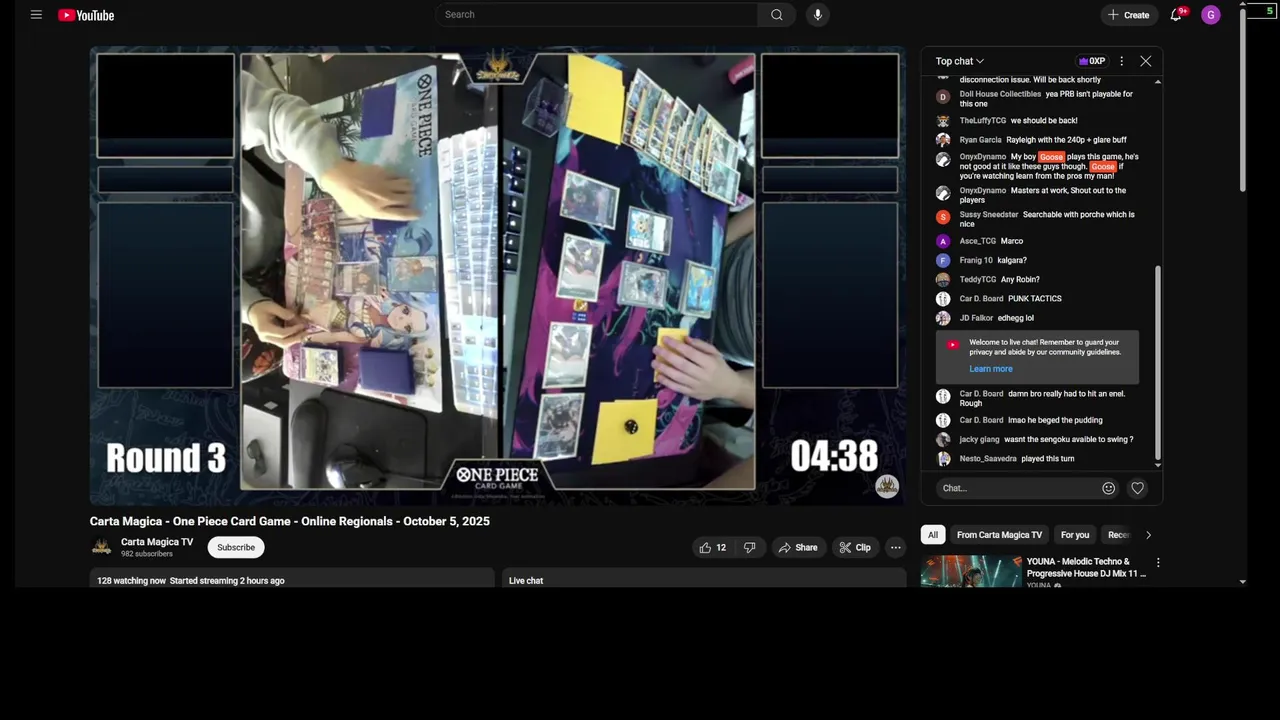Start voice search with microphone icon

coord(817,15)
